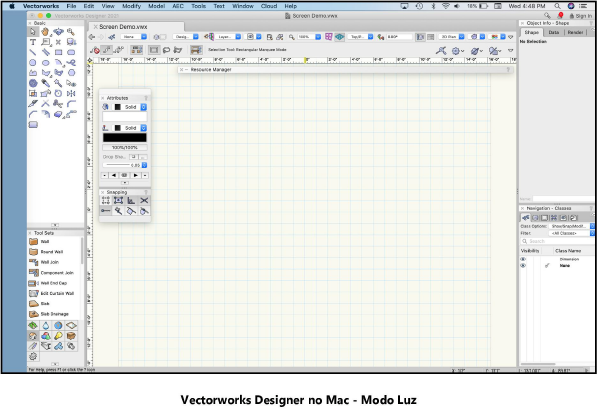
Task: Toggle visibility of Dimension class
Action: coord(523,259)
